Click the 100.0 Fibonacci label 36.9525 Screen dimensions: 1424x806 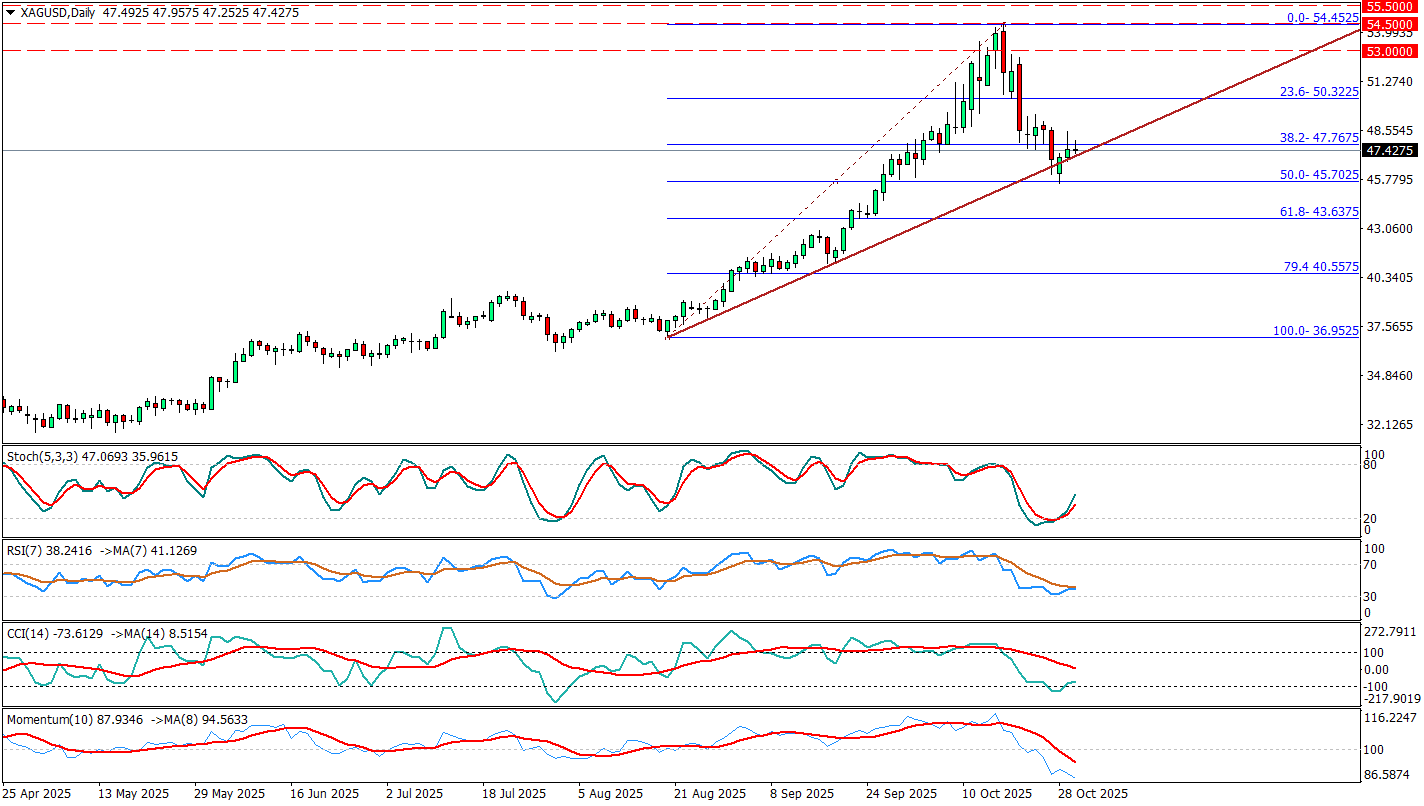1315,330
